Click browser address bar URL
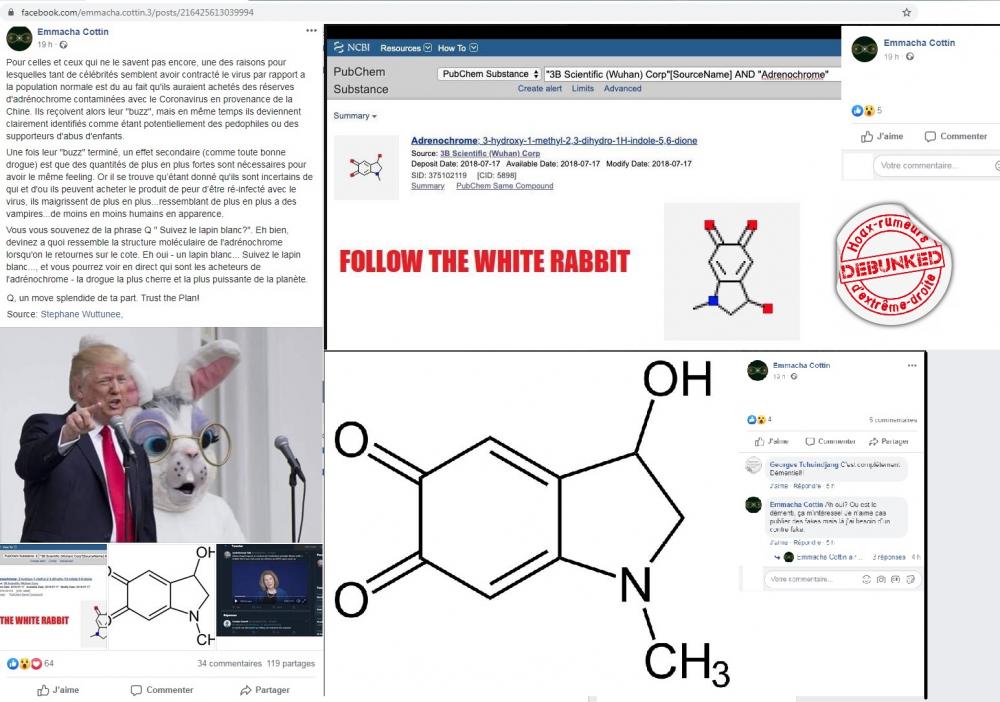 point(137,12)
